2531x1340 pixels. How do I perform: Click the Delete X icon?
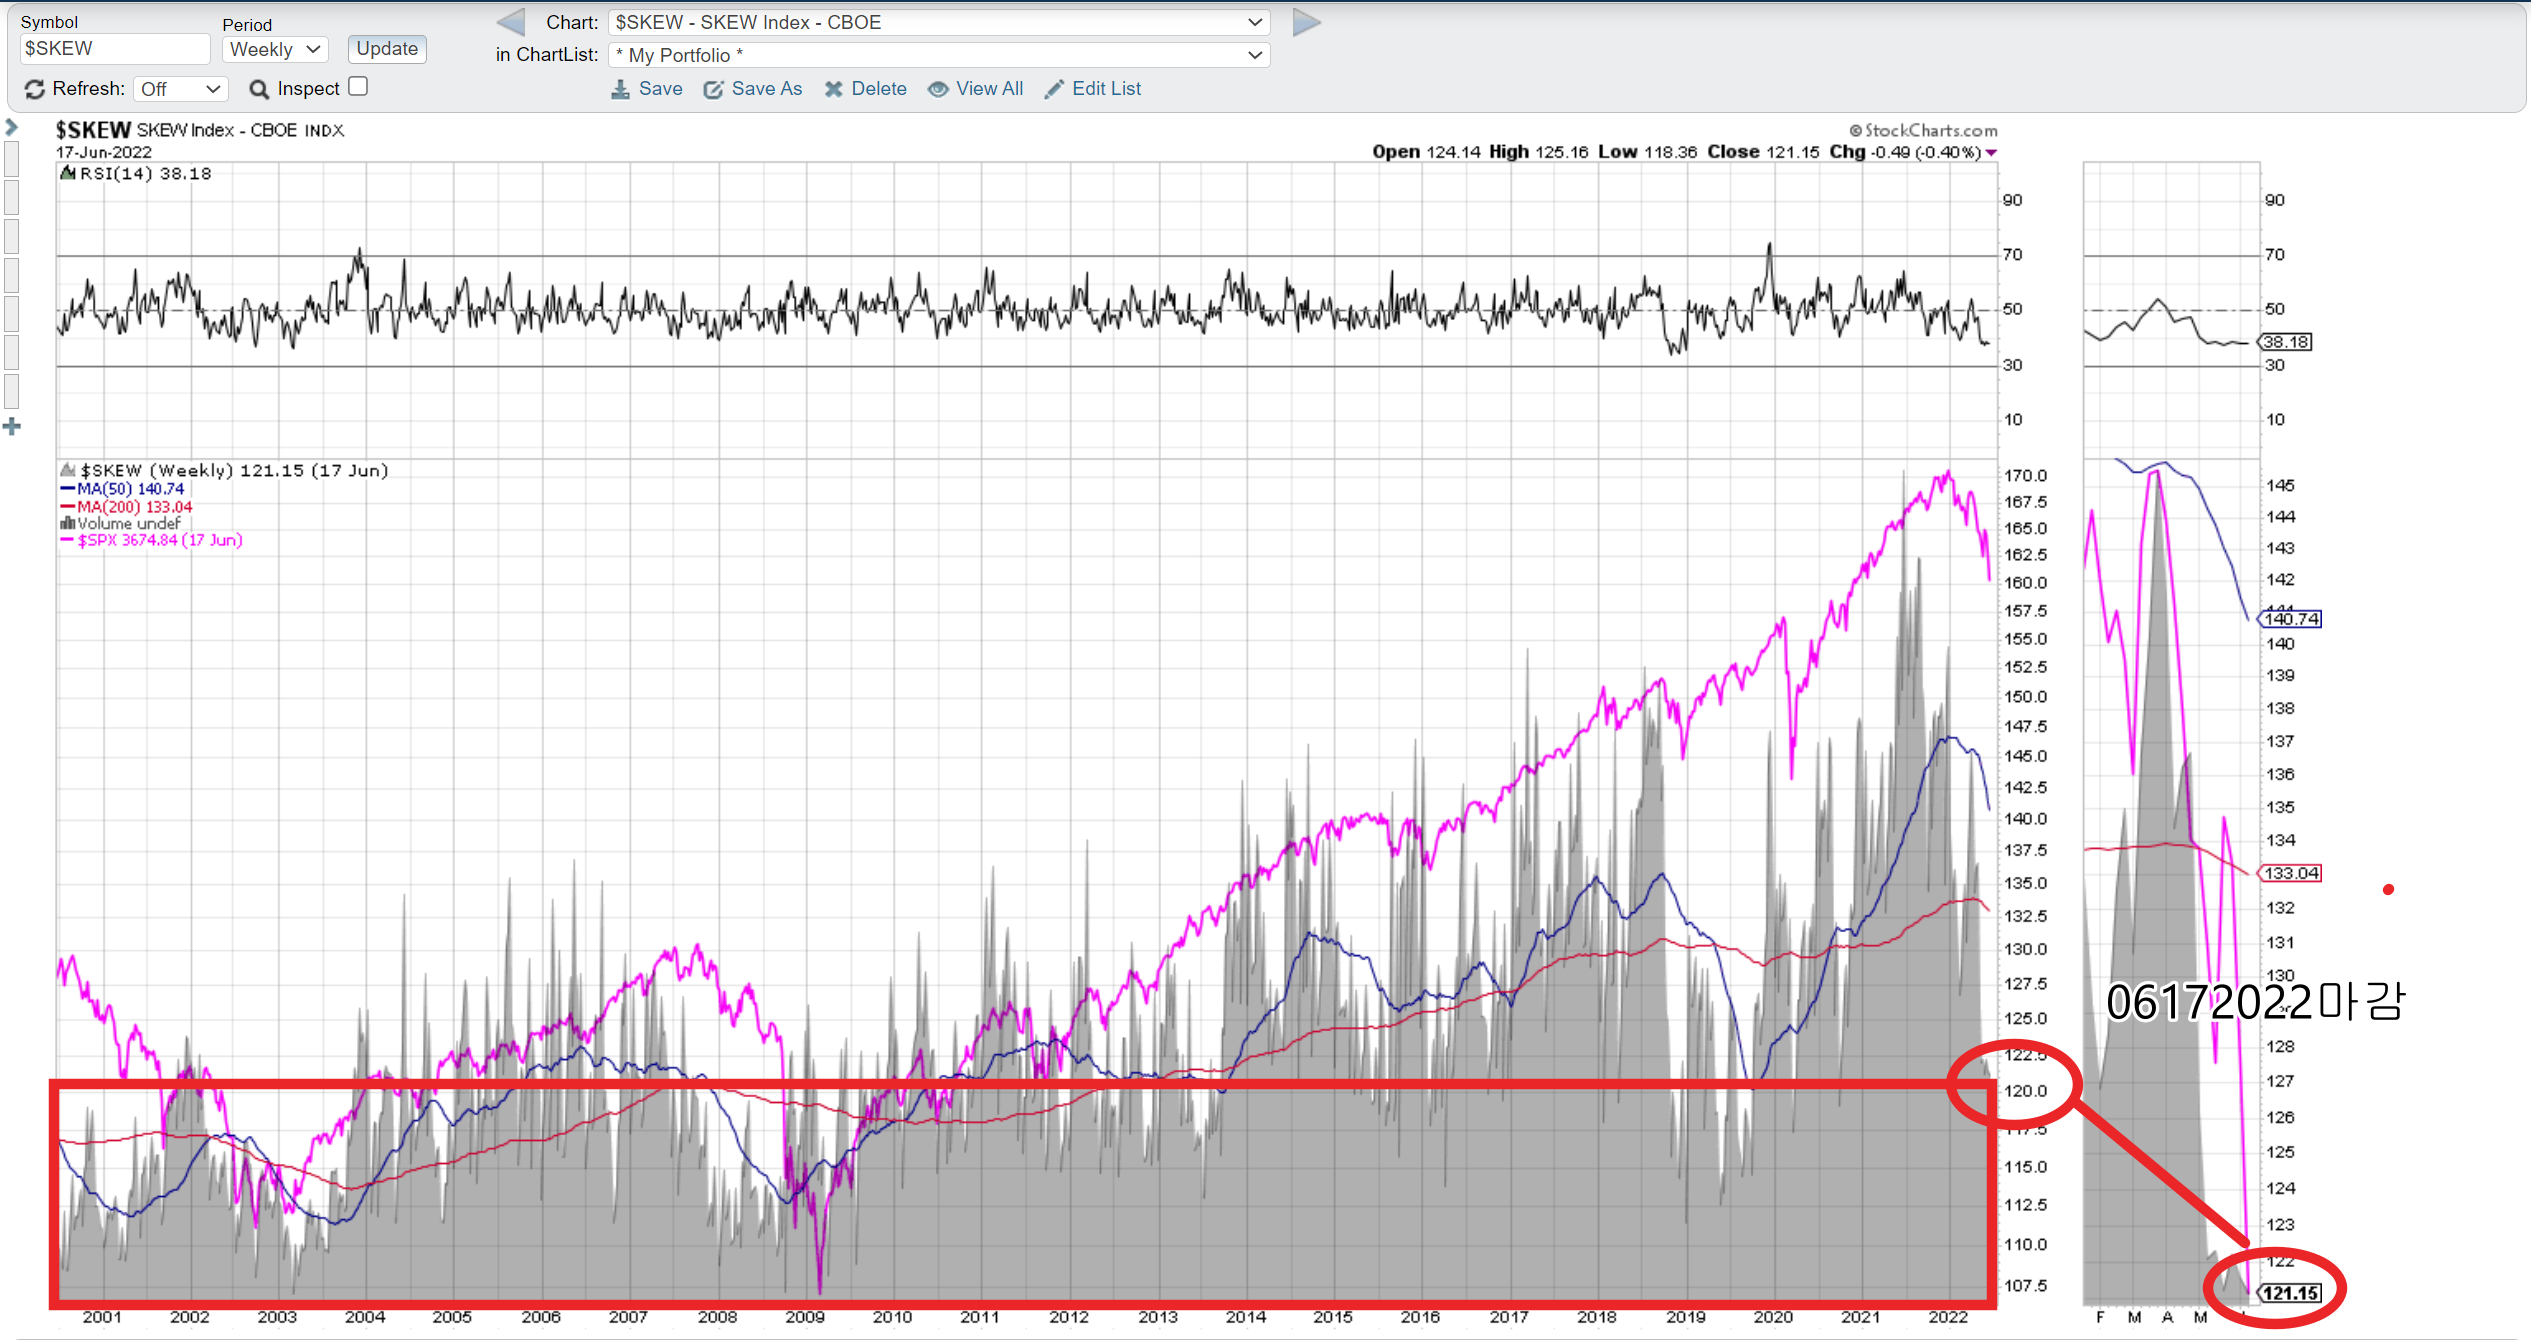tap(833, 89)
